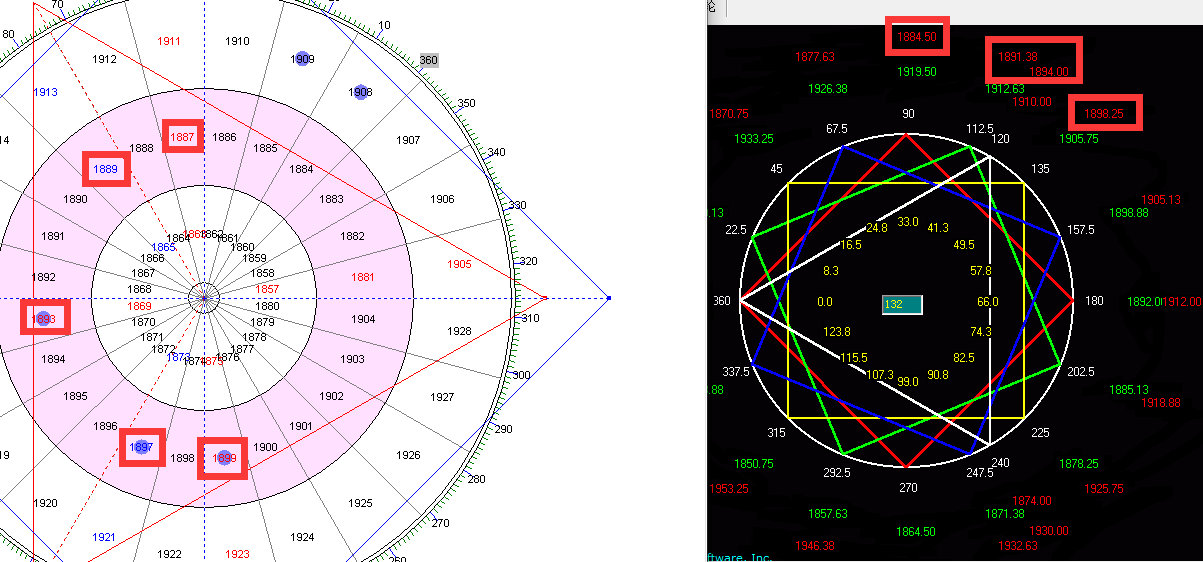Select the red 1881 cell
The image size is (1203, 562).
364,277
